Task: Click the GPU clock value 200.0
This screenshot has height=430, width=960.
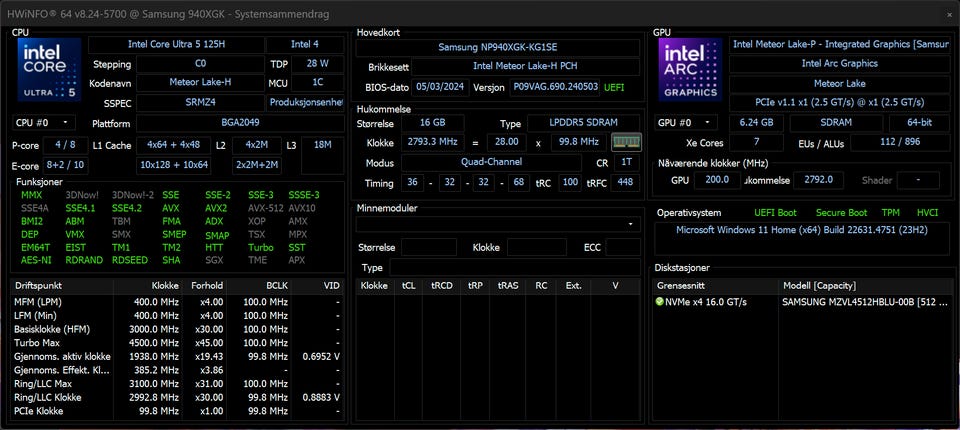Action: pos(718,180)
